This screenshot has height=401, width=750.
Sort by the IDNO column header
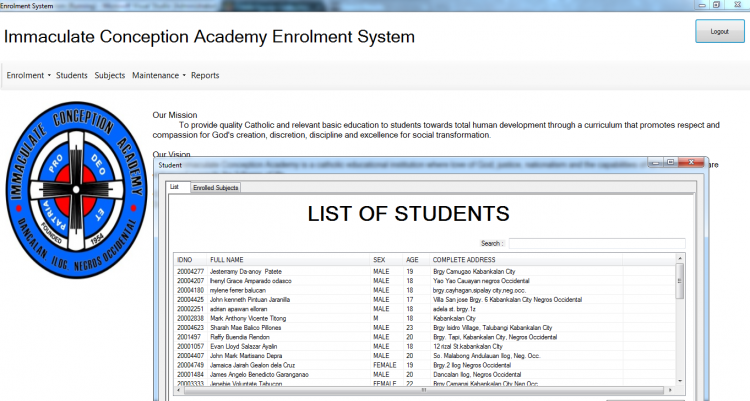pos(190,259)
